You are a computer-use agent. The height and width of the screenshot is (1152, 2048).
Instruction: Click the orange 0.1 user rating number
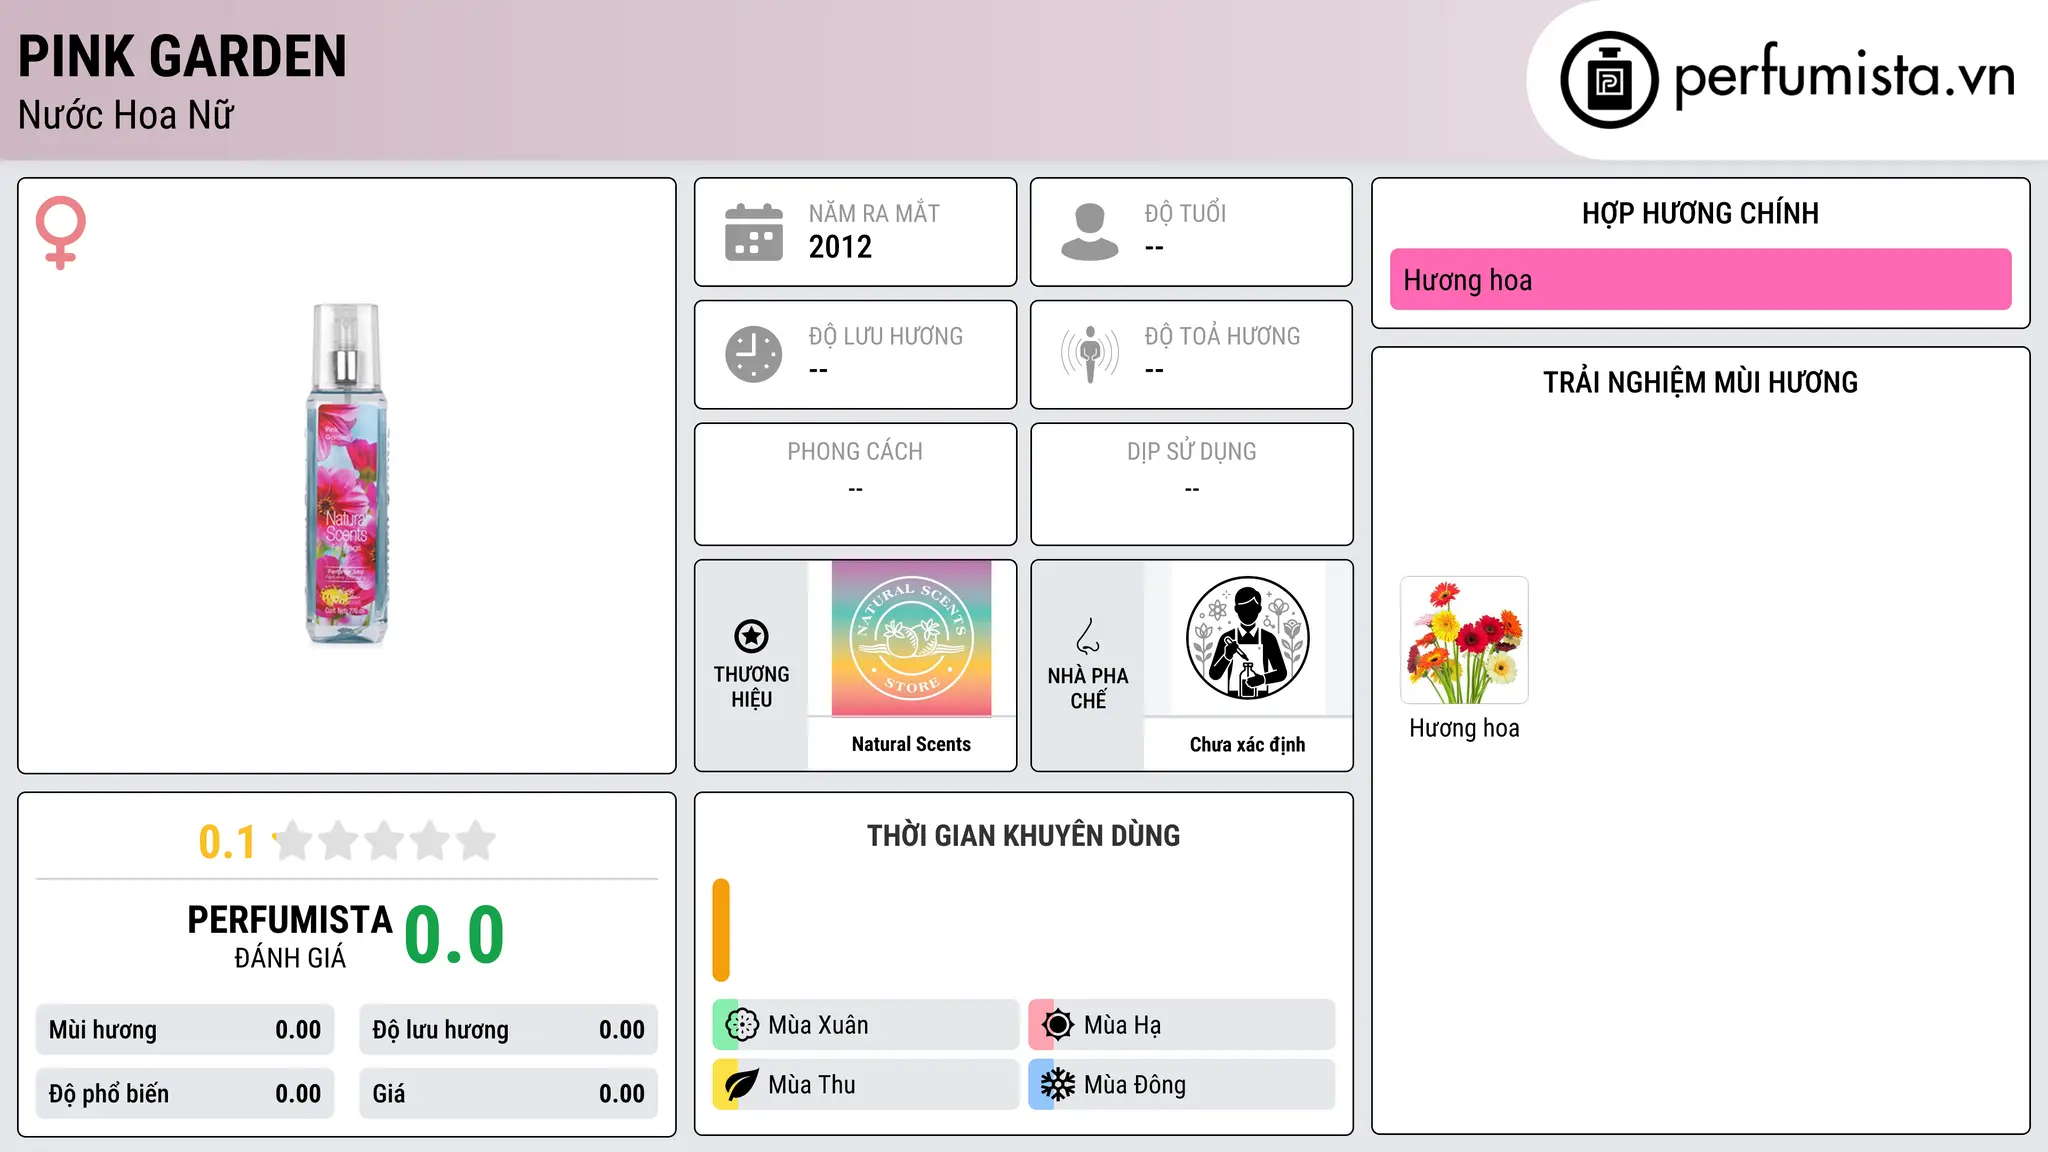pos(227,842)
